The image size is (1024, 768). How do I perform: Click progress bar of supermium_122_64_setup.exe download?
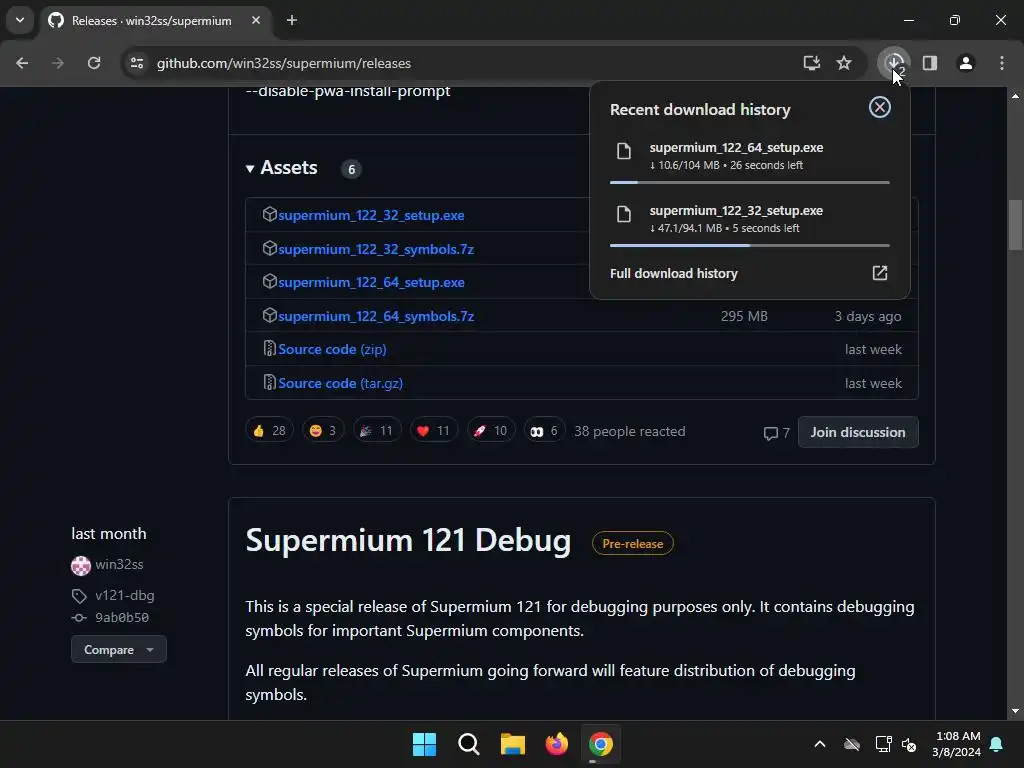tap(749, 182)
